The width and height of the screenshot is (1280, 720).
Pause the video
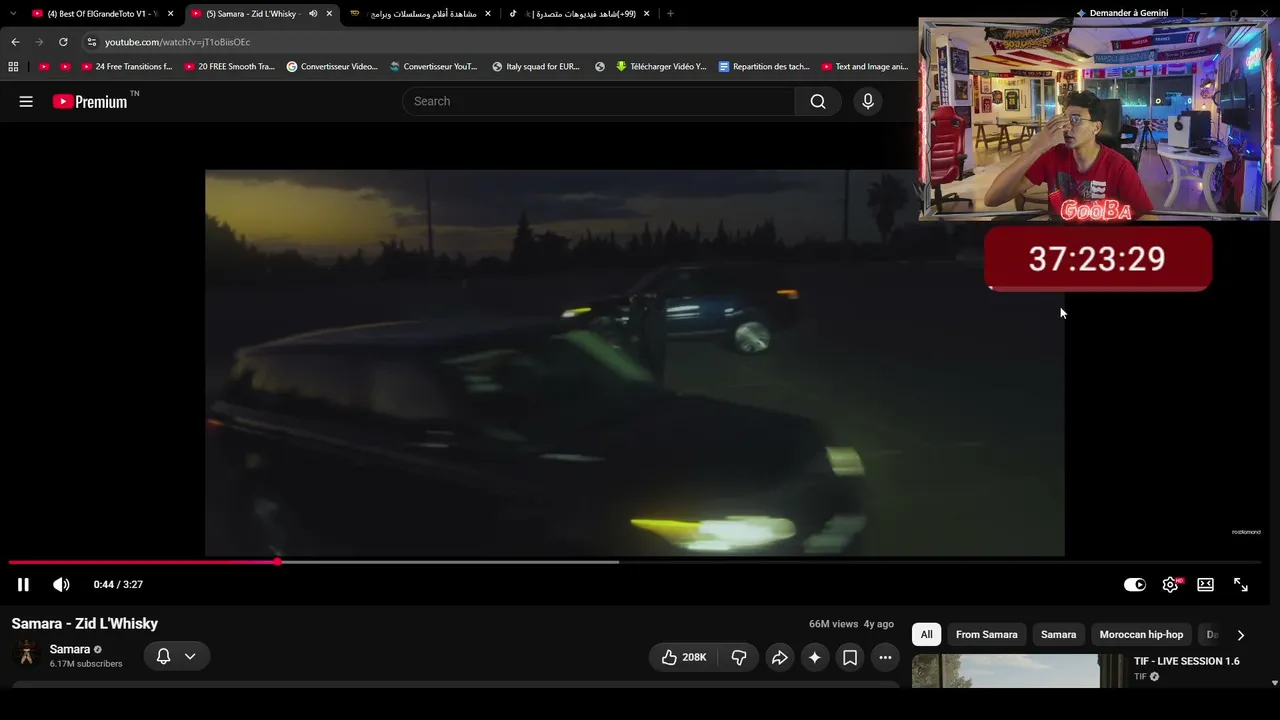pos(23,585)
